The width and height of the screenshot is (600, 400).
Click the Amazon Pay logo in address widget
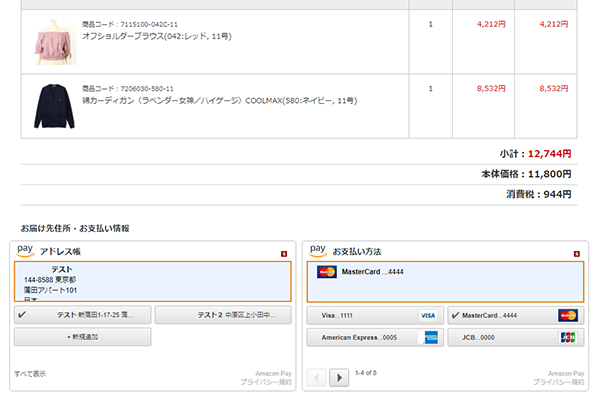[25, 250]
